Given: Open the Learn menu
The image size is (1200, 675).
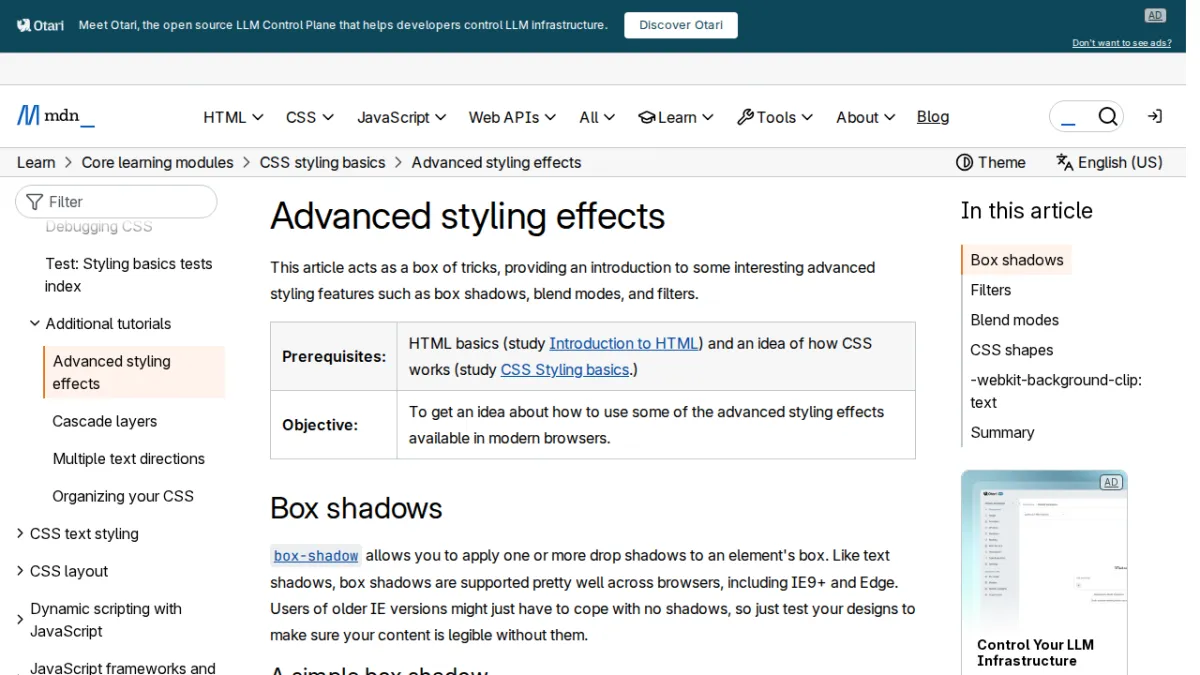Looking at the screenshot, I should pyautogui.click(x=676, y=117).
